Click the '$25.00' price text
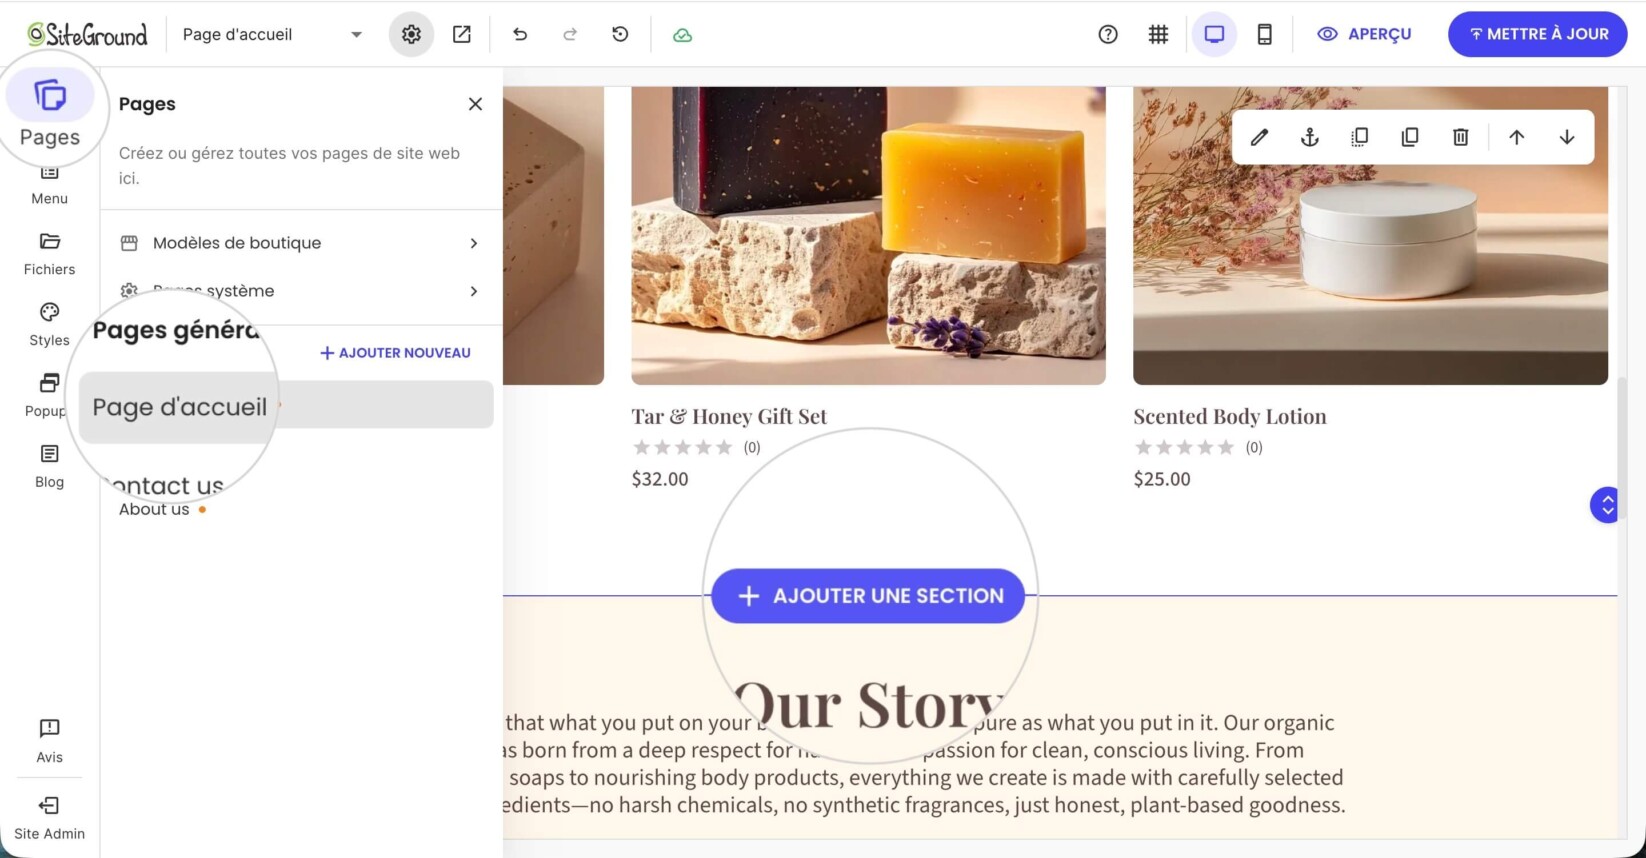 [x=1162, y=479]
